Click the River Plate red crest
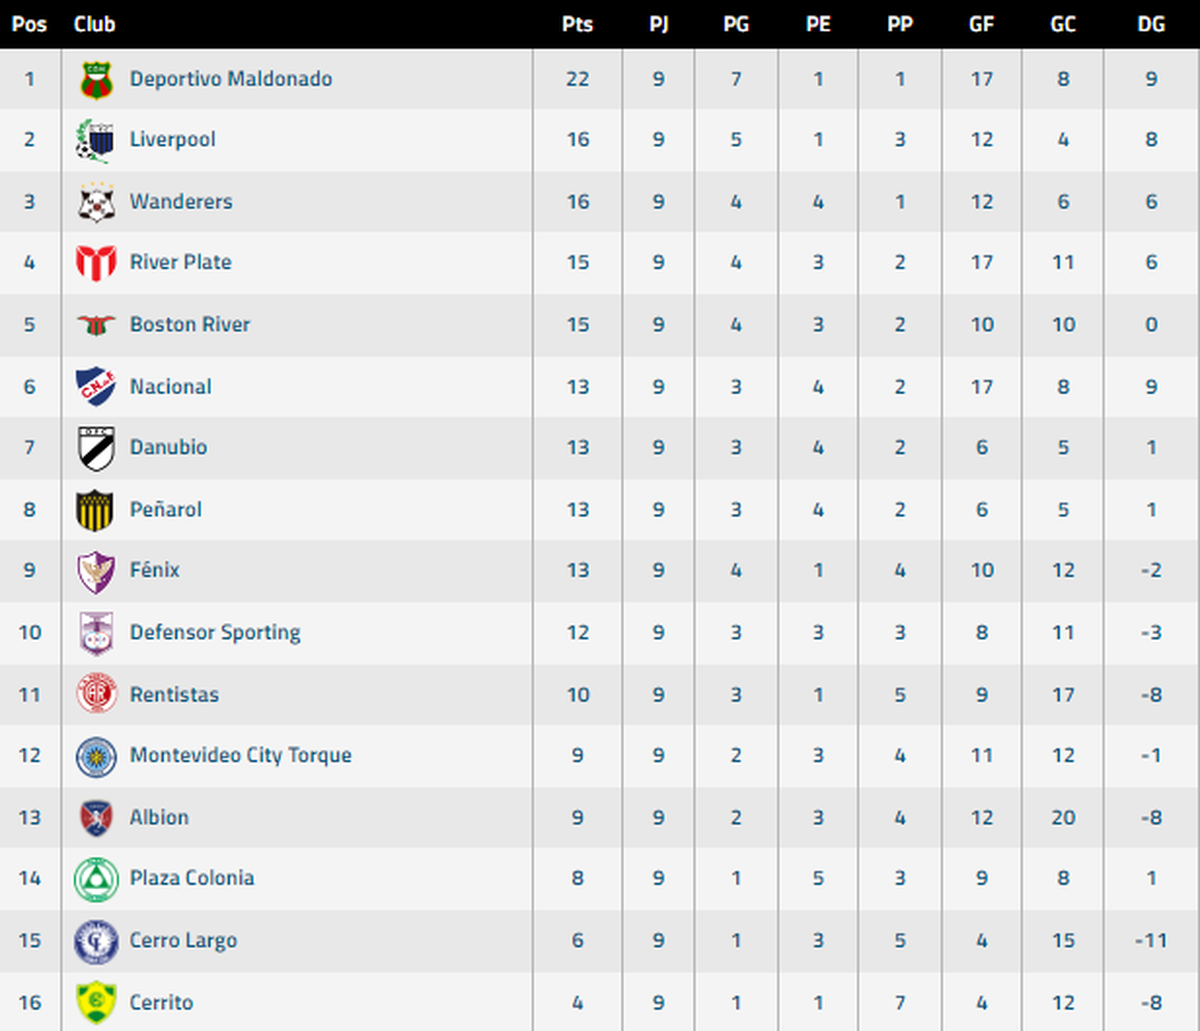This screenshot has width=1200, height=1031. (x=97, y=263)
